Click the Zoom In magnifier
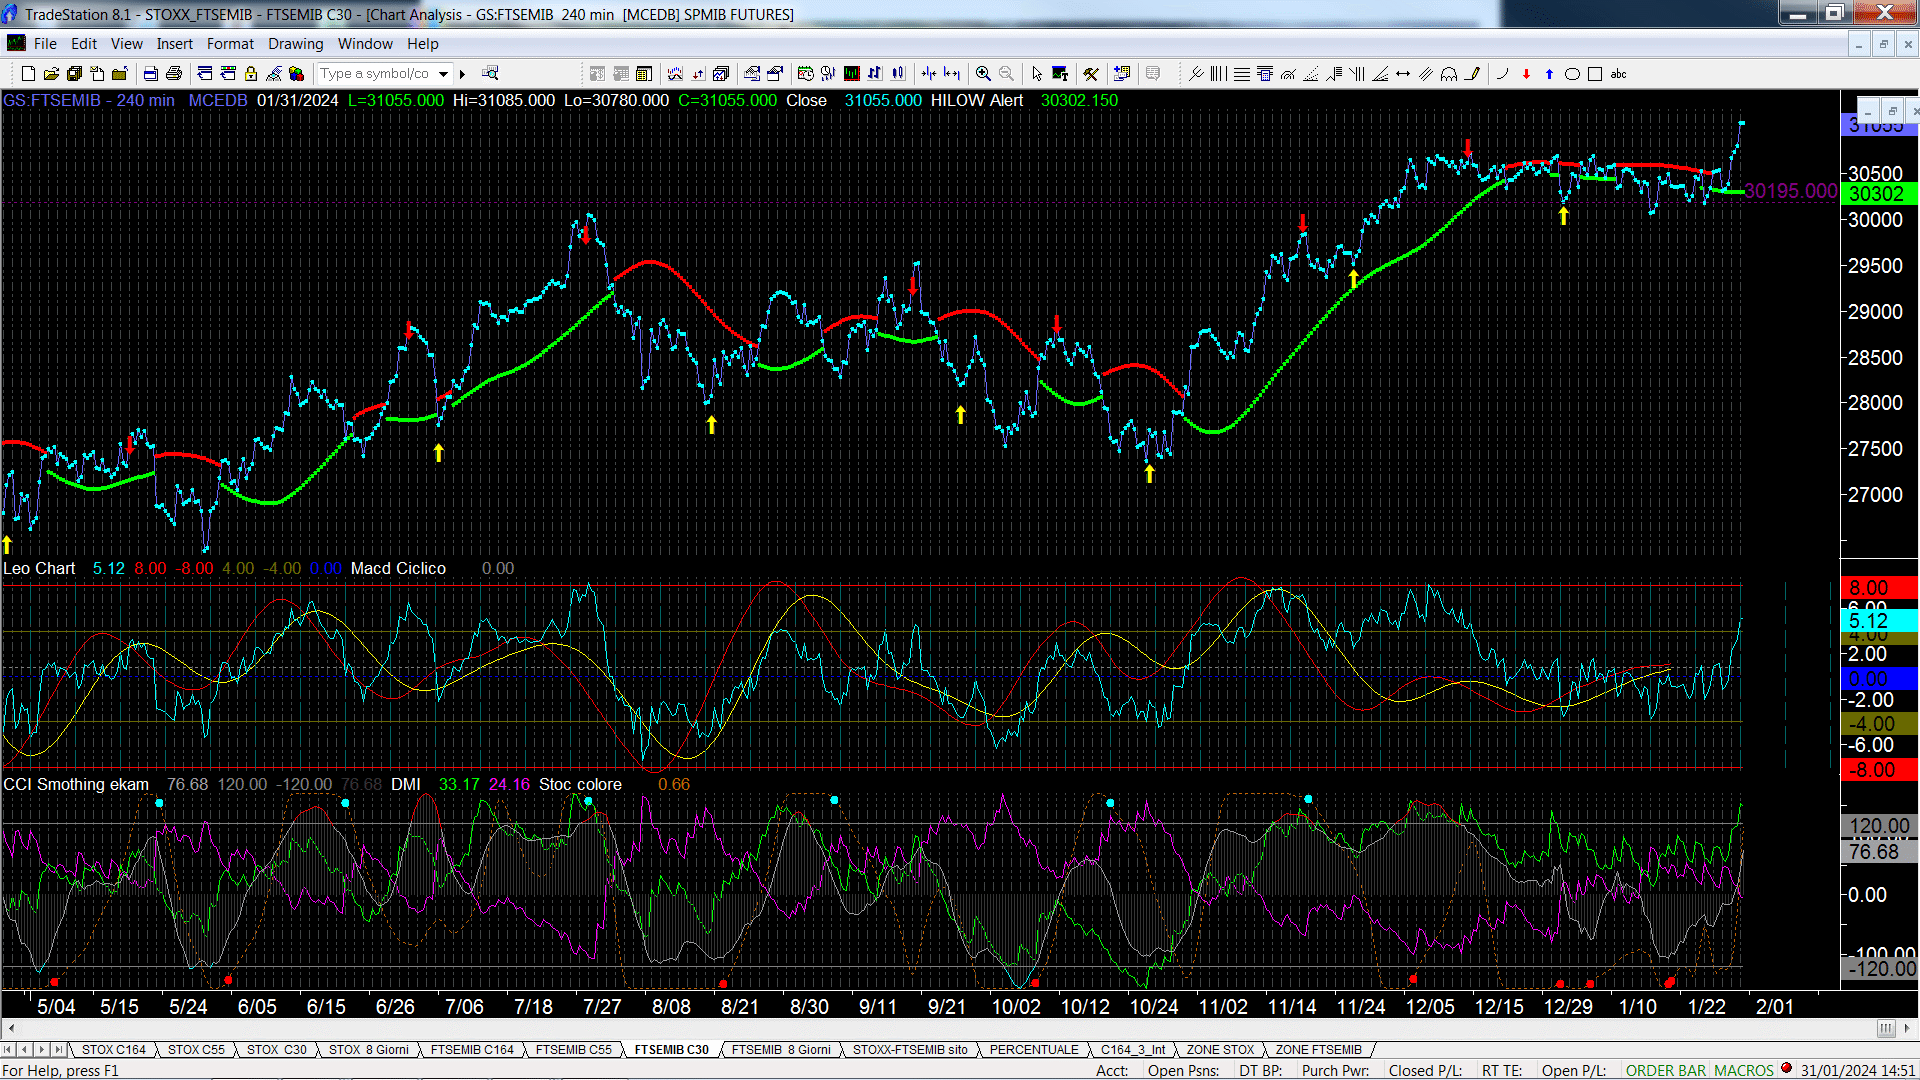Screen dimensions: 1920x1080 tap(983, 74)
